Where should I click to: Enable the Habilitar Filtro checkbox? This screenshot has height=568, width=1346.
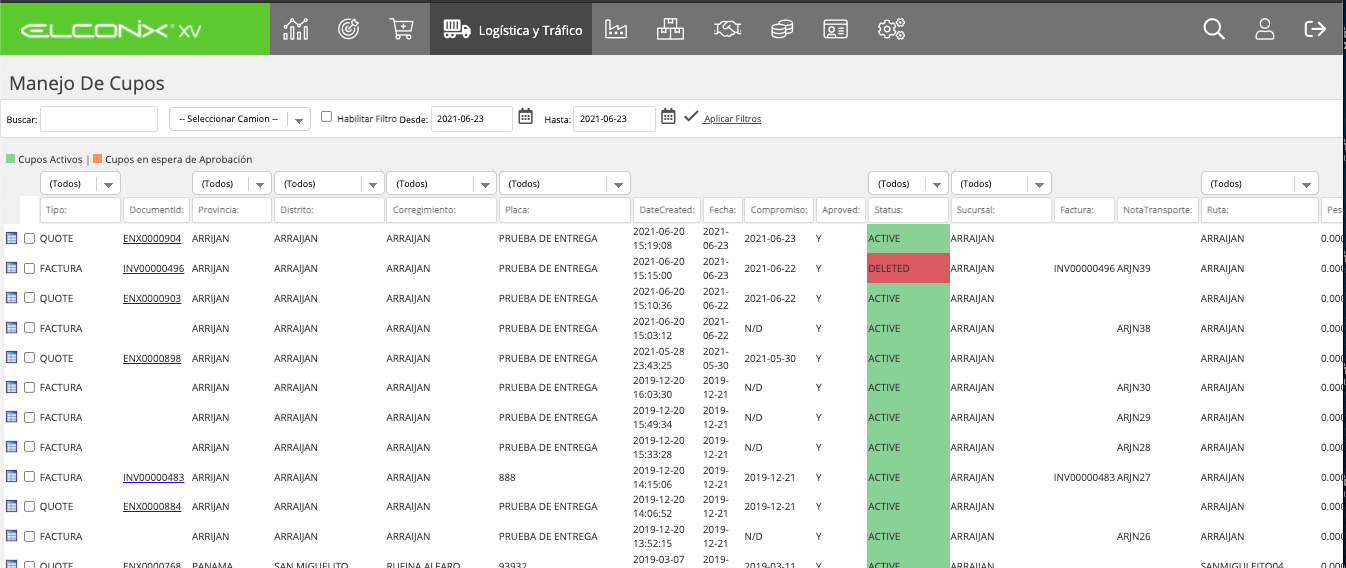[x=327, y=117]
